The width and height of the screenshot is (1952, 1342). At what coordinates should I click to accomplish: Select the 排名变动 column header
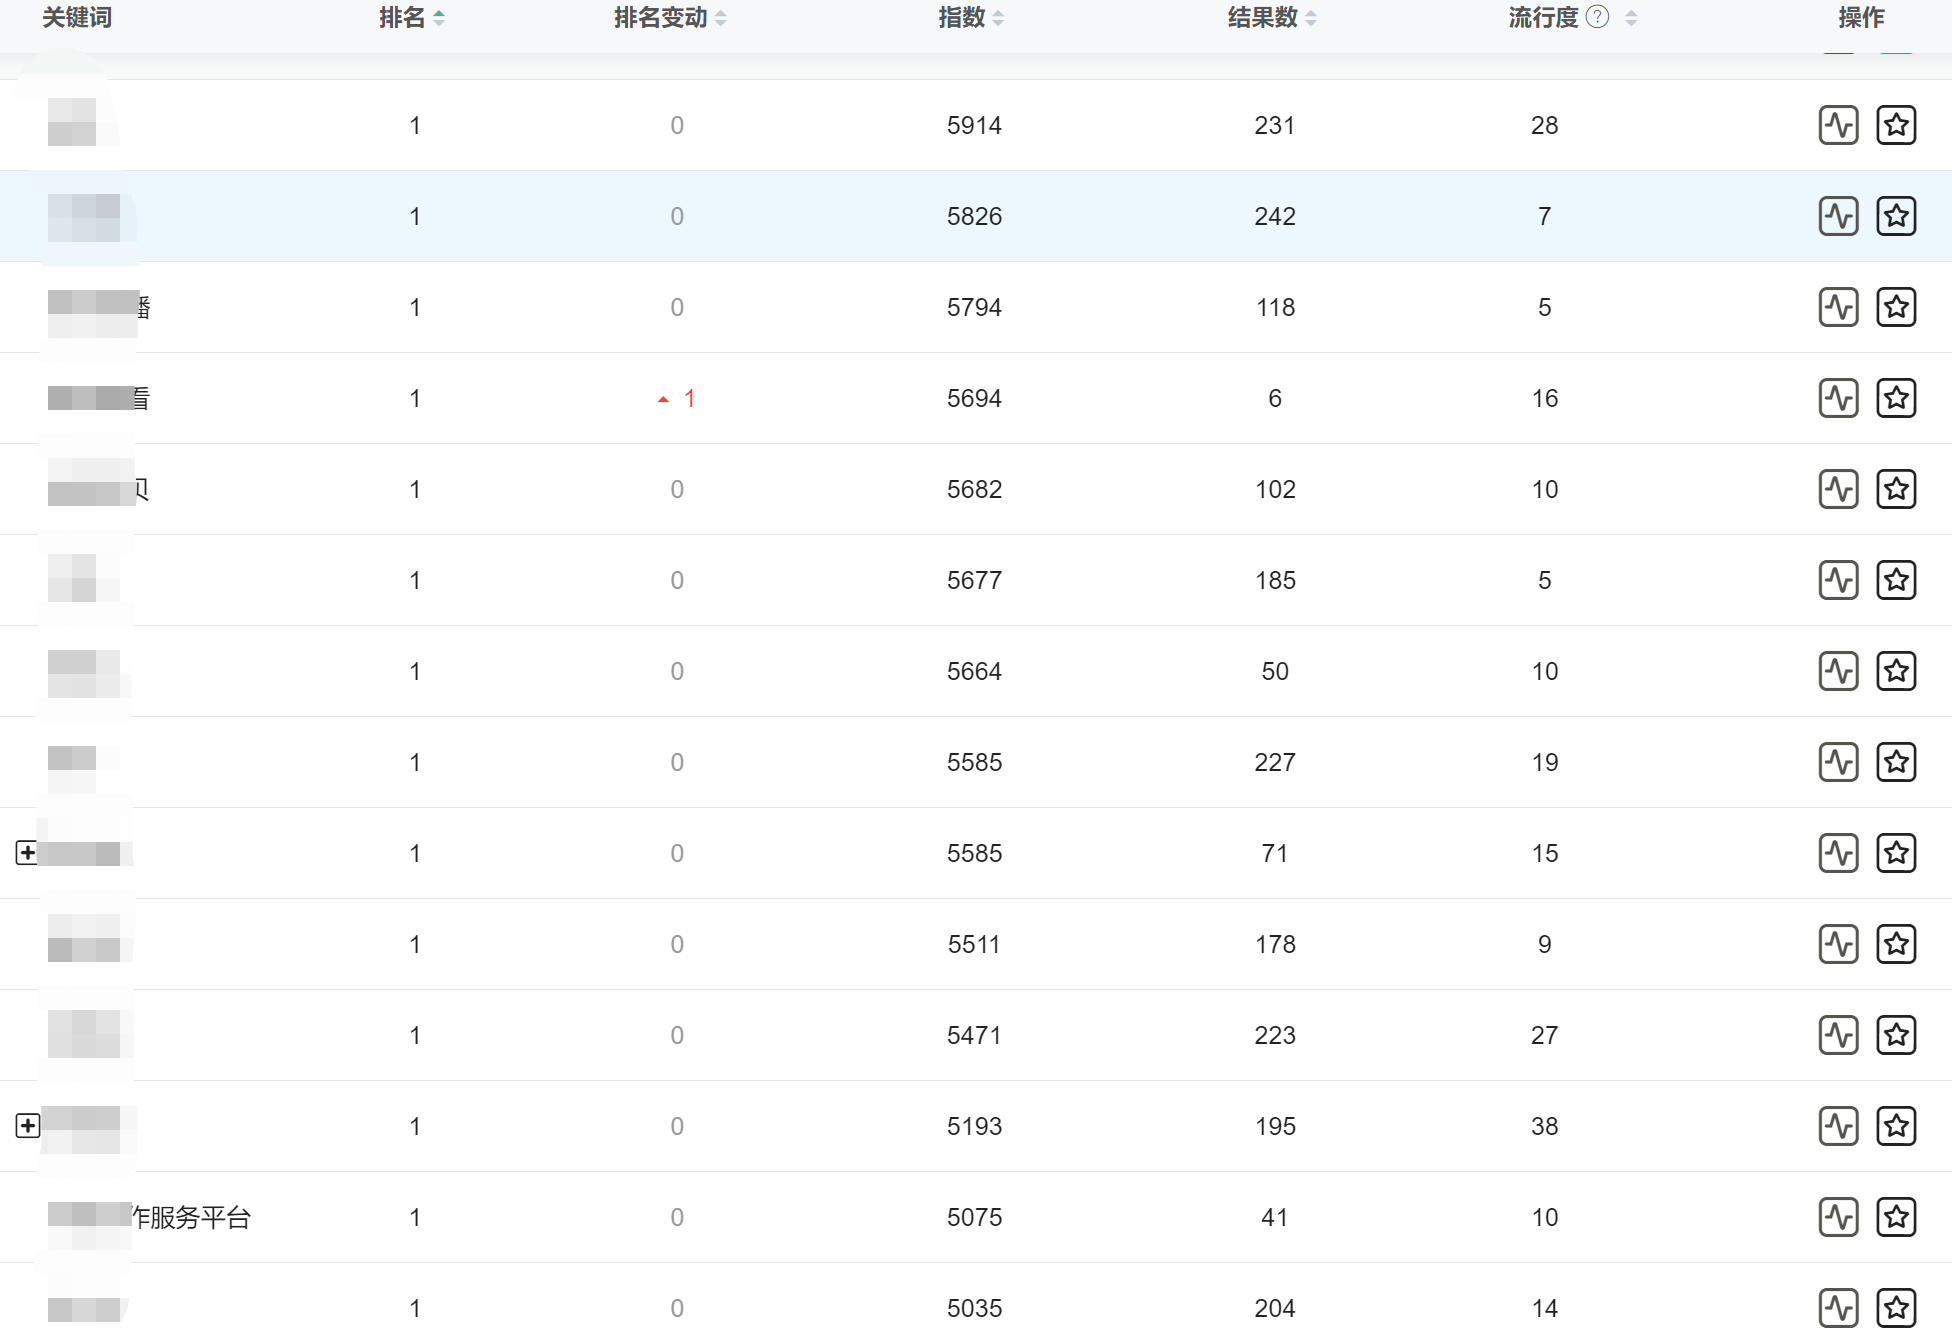660,17
